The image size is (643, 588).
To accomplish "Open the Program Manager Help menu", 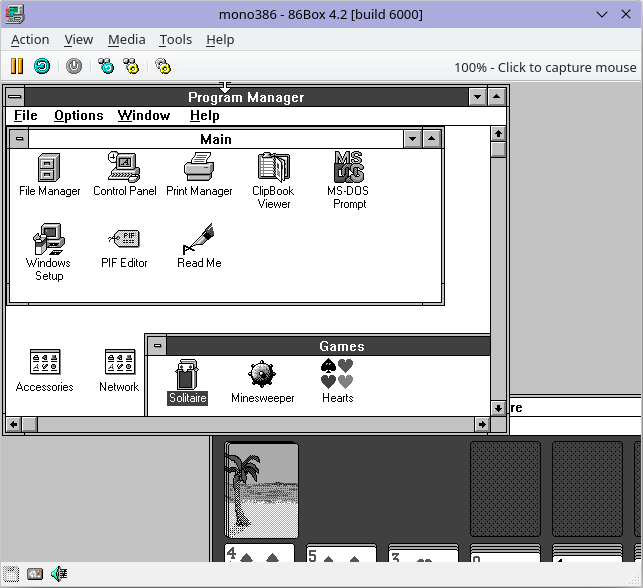I will click(x=205, y=116).
